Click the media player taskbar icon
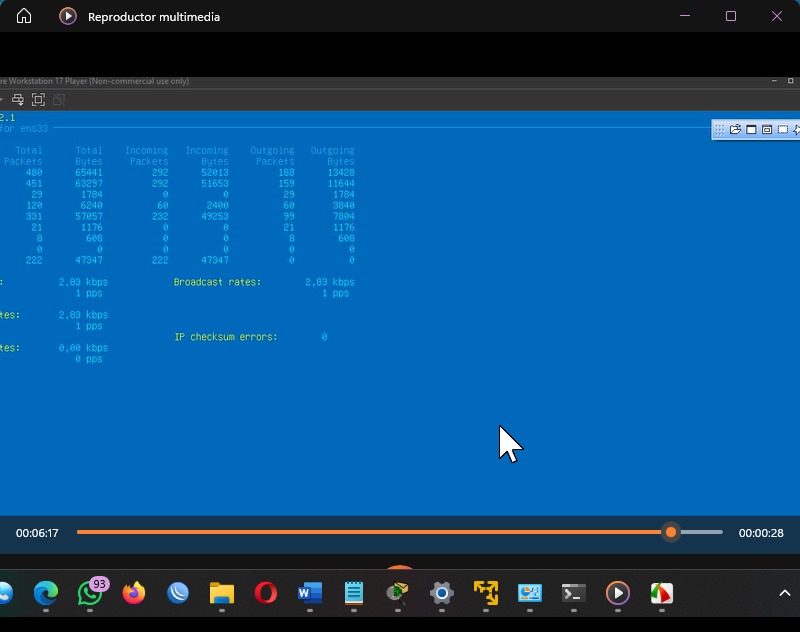The width and height of the screenshot is (800, 632). [617, 593]
